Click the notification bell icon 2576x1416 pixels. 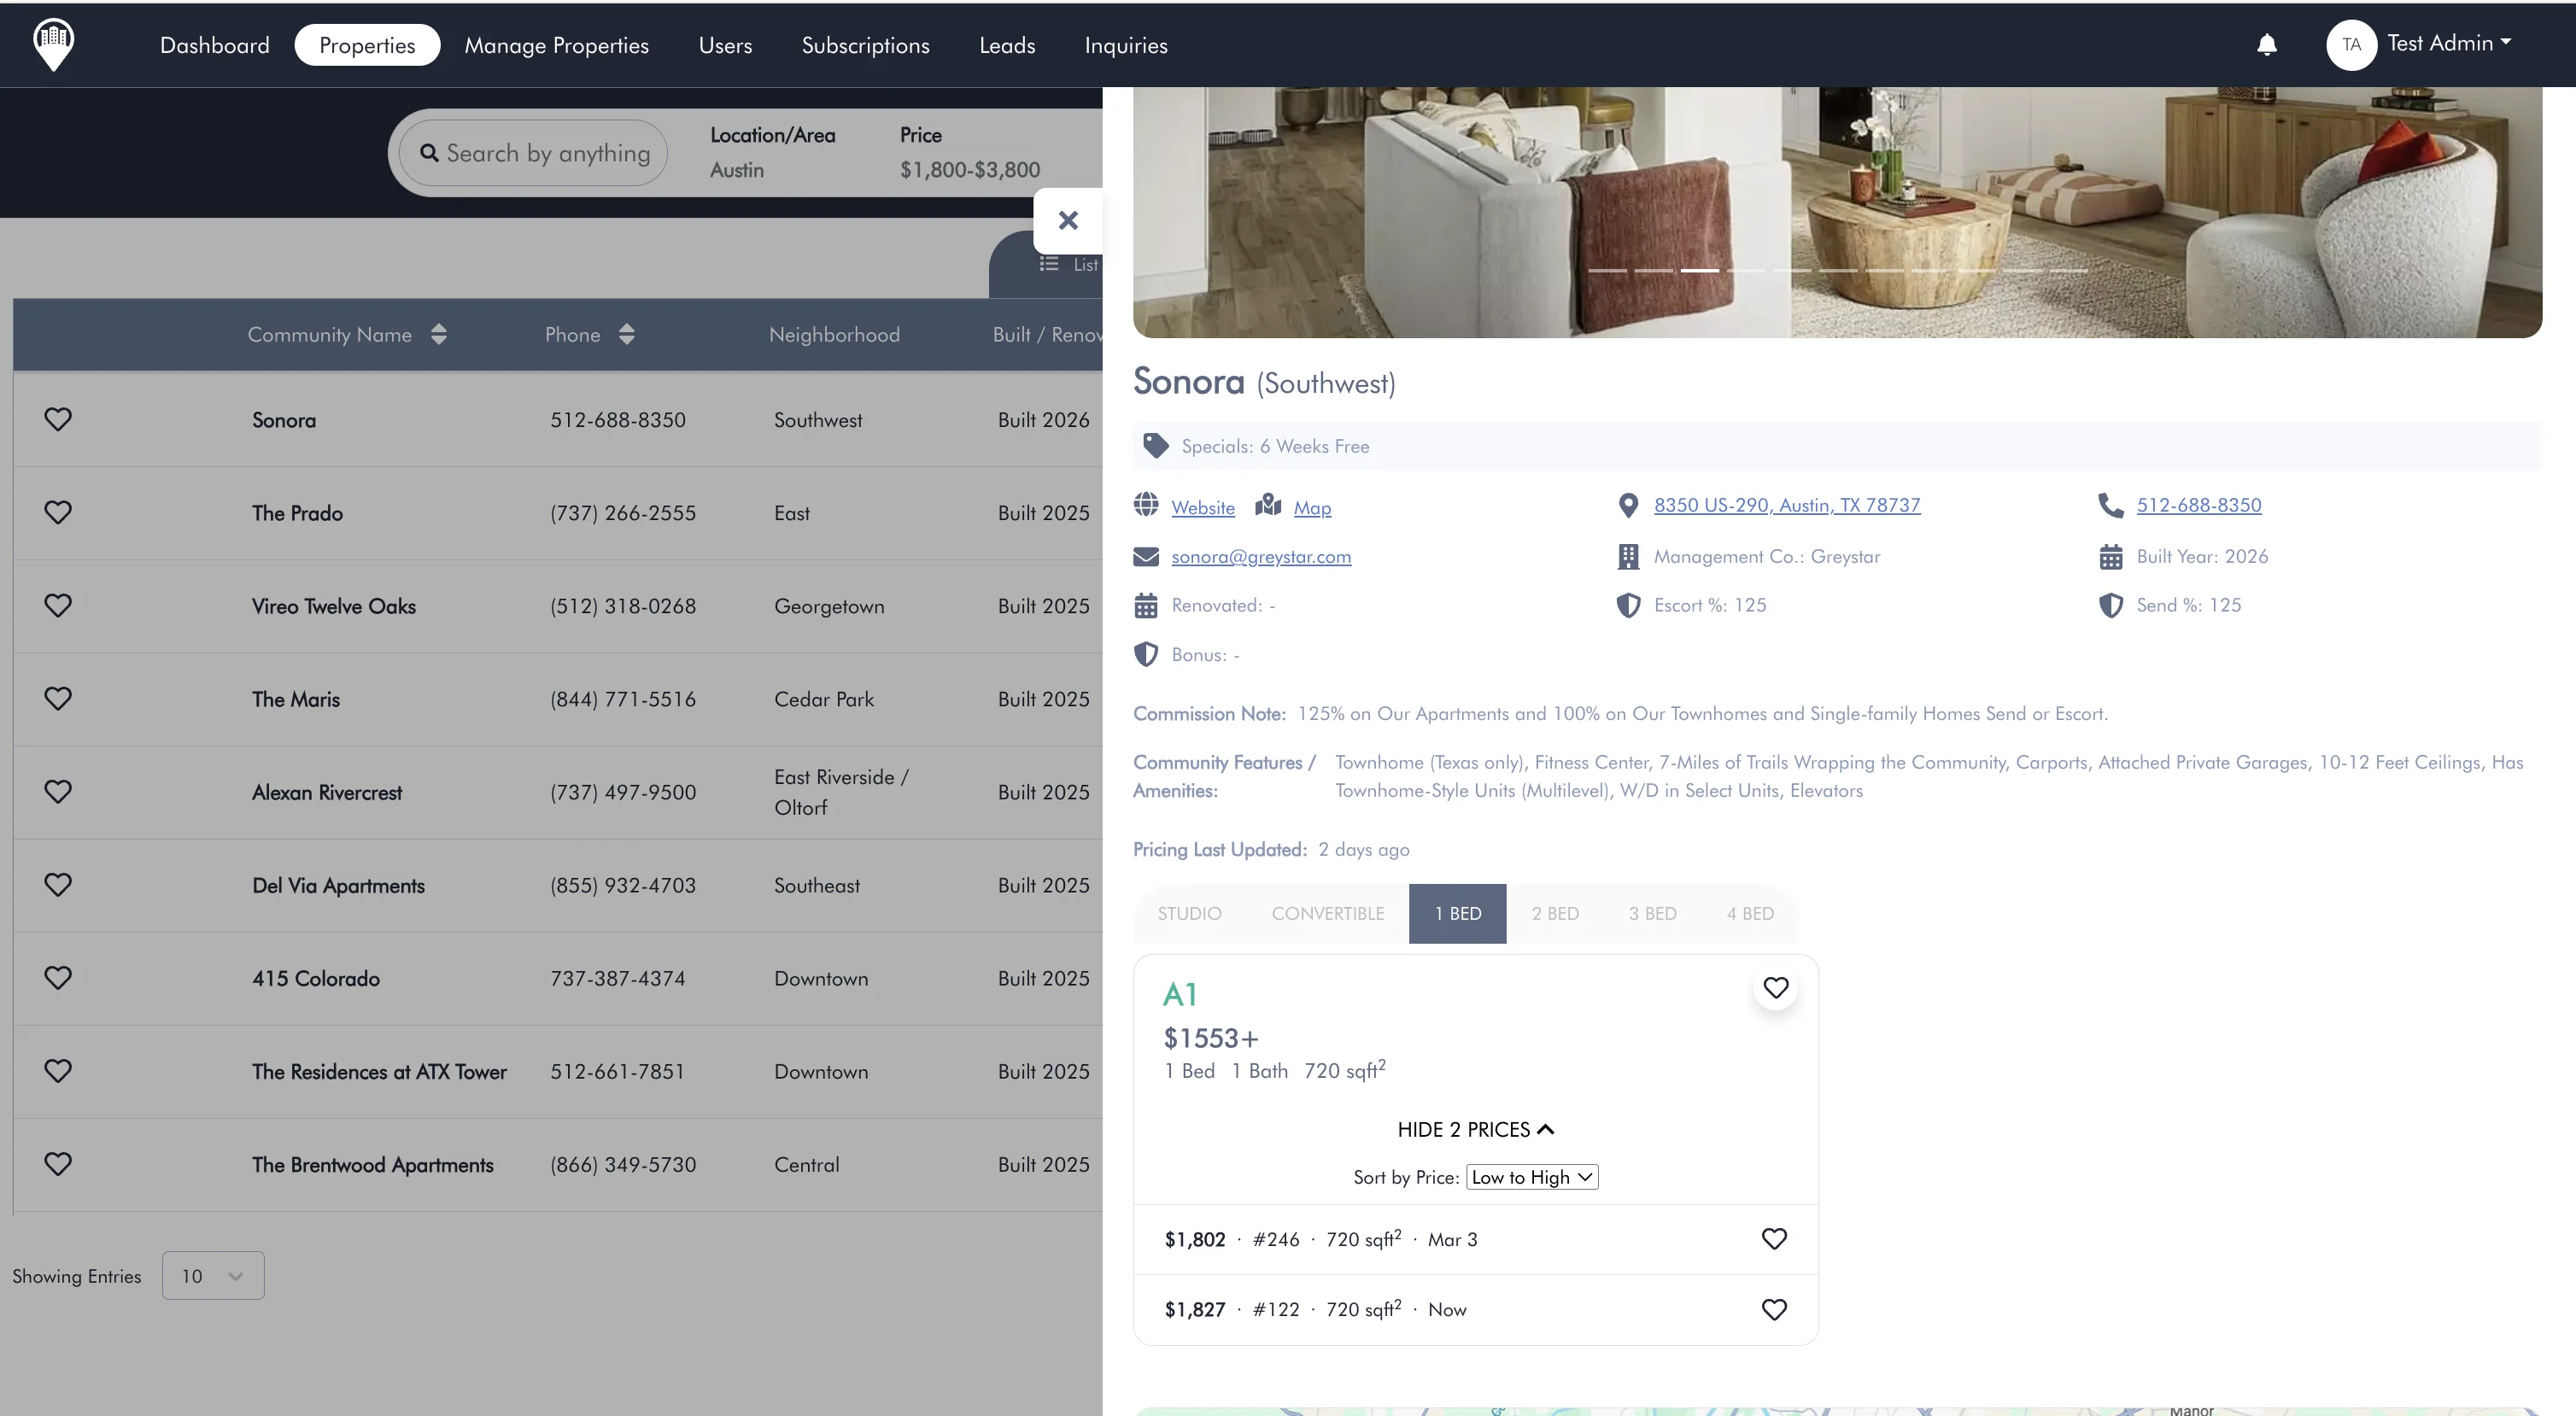coord(2266,45)
